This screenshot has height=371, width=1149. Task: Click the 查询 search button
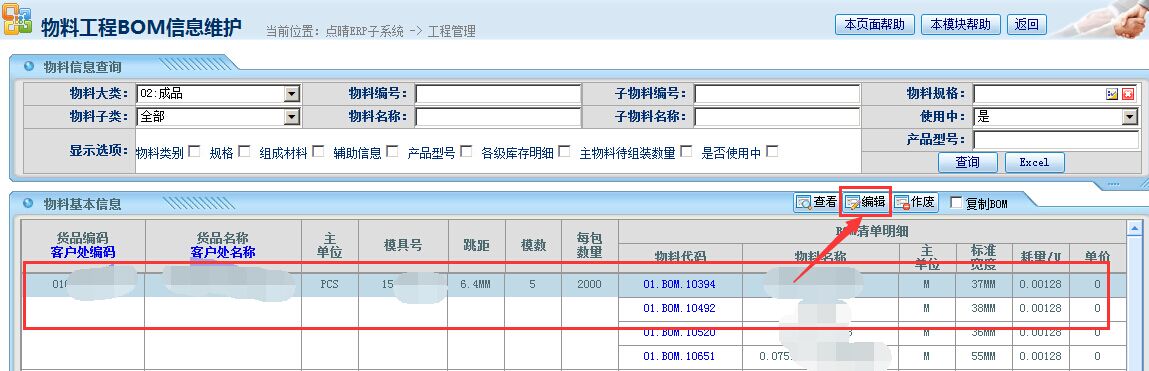point(968,162)
